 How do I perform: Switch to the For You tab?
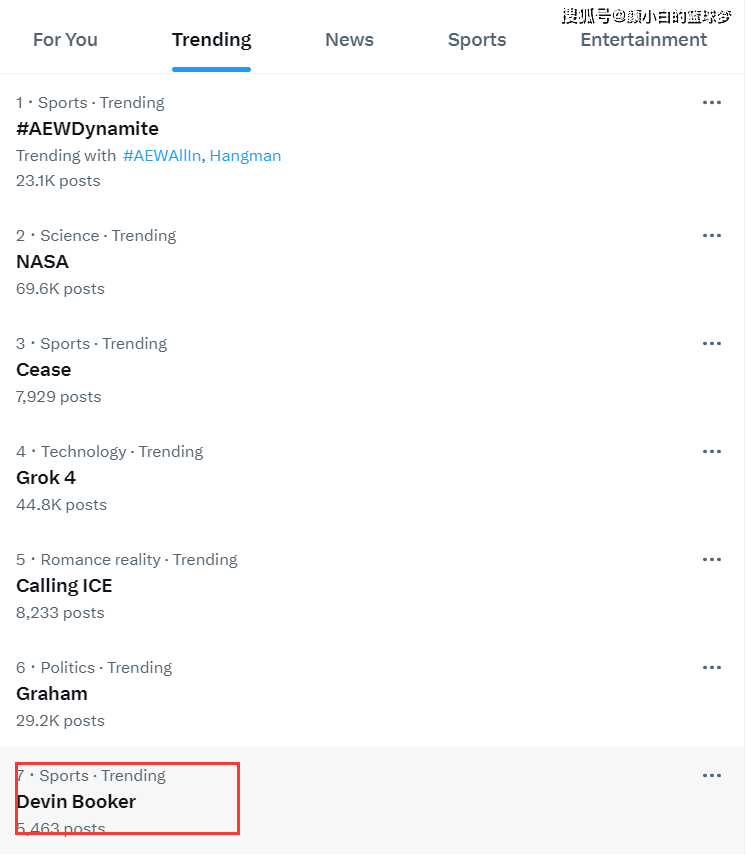pos(65,40)
